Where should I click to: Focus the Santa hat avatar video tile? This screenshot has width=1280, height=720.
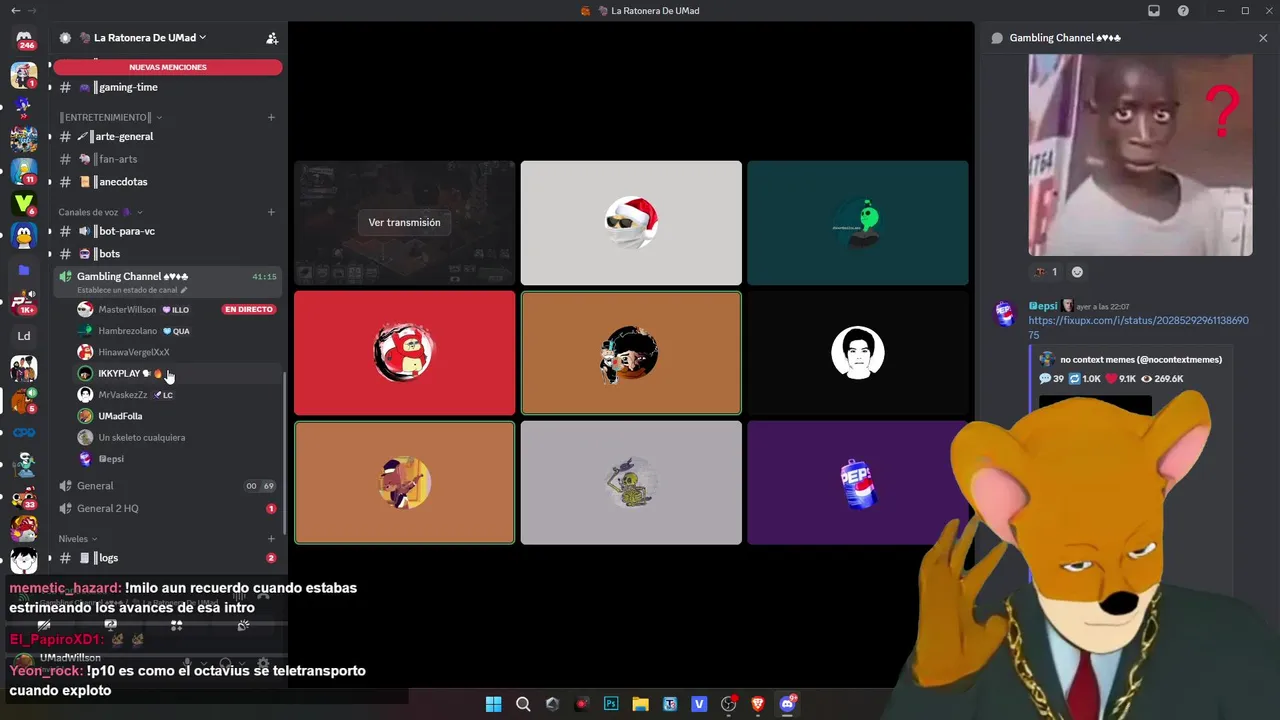[631, 223]
